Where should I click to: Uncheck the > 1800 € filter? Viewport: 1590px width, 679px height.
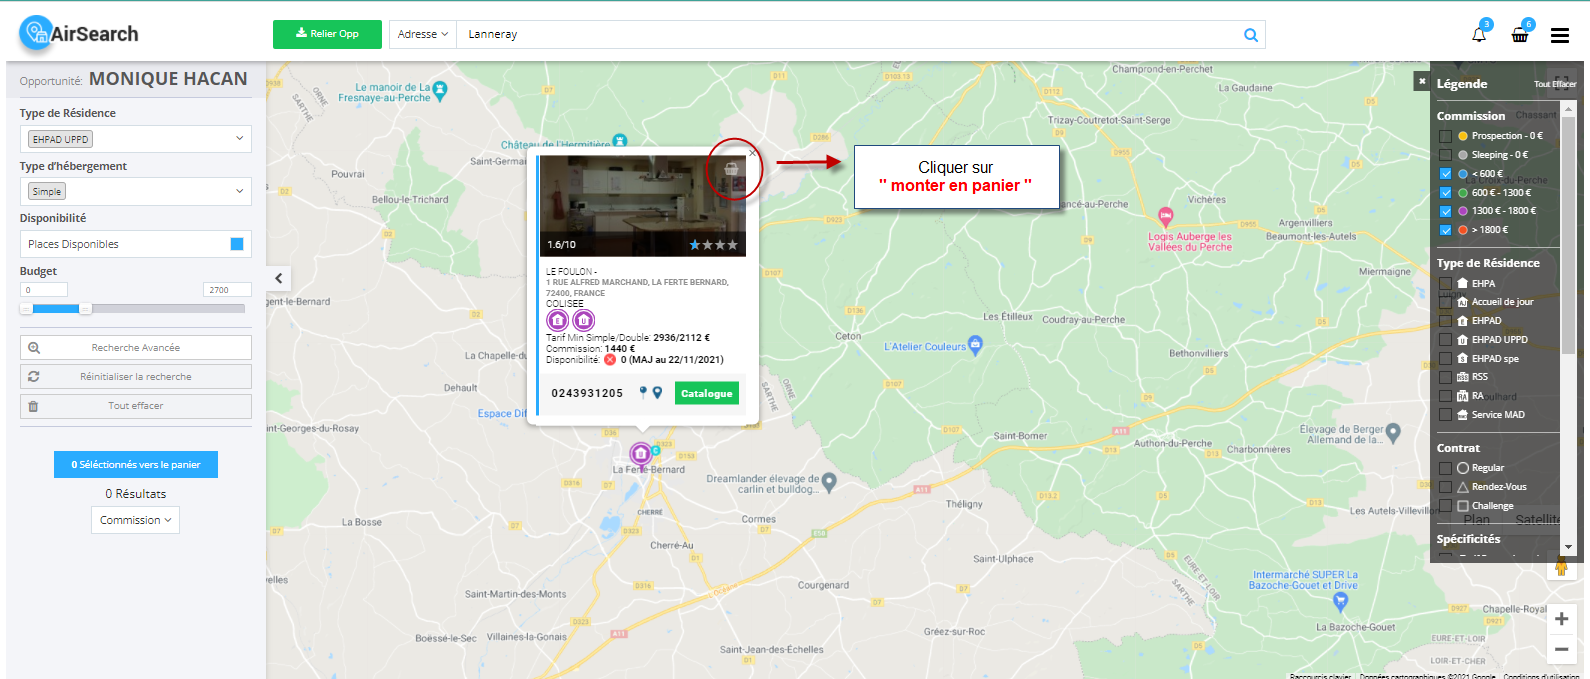(1445, 230)
